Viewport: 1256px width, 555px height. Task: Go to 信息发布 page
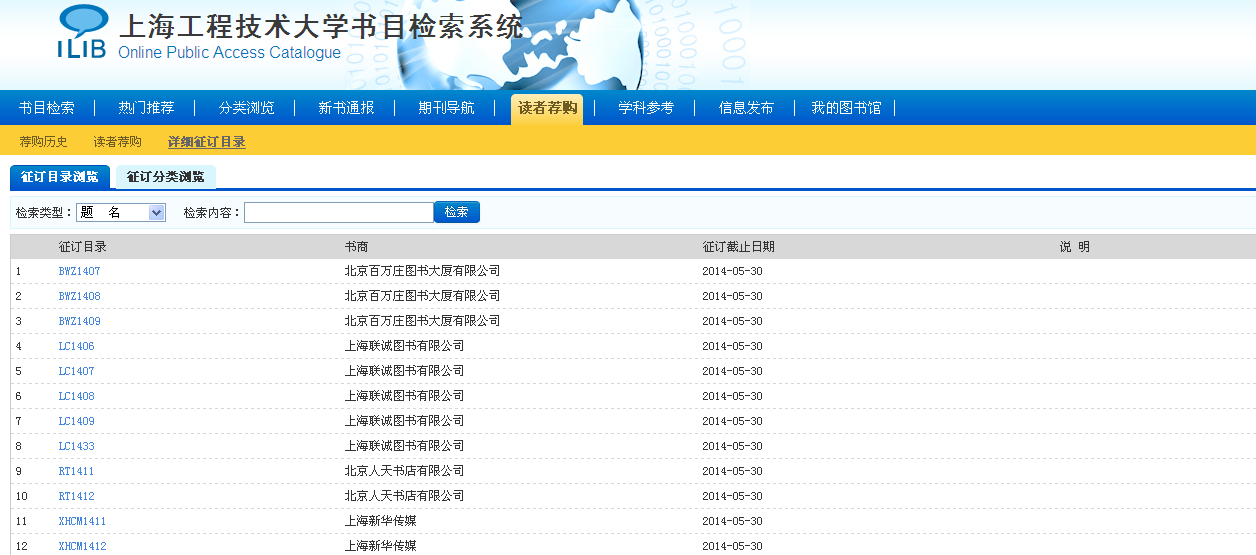point(746,108)
